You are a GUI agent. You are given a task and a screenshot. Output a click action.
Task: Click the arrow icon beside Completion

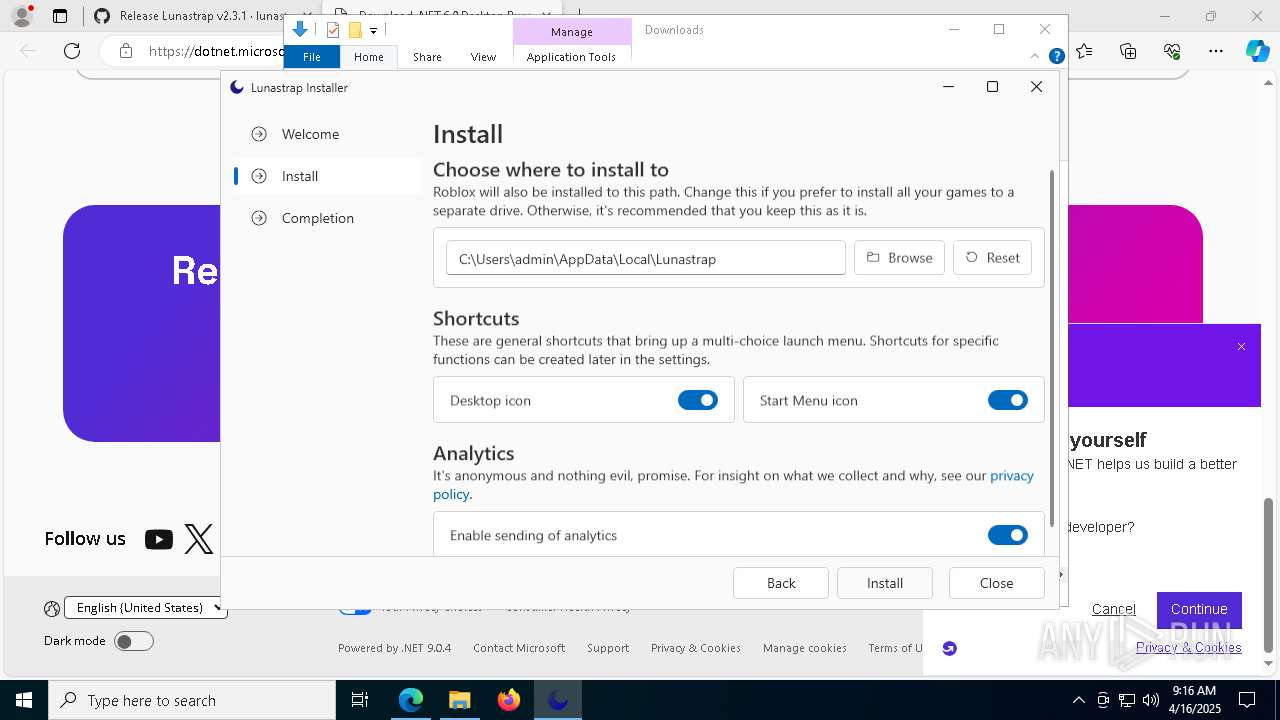pos(259,218)
